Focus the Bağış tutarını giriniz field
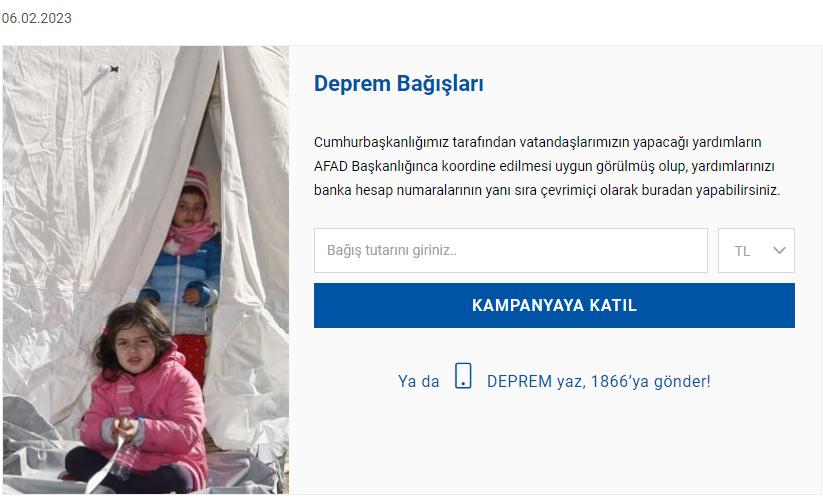The width and height of the screenshot is (823, 500). (x=511, y=250)
